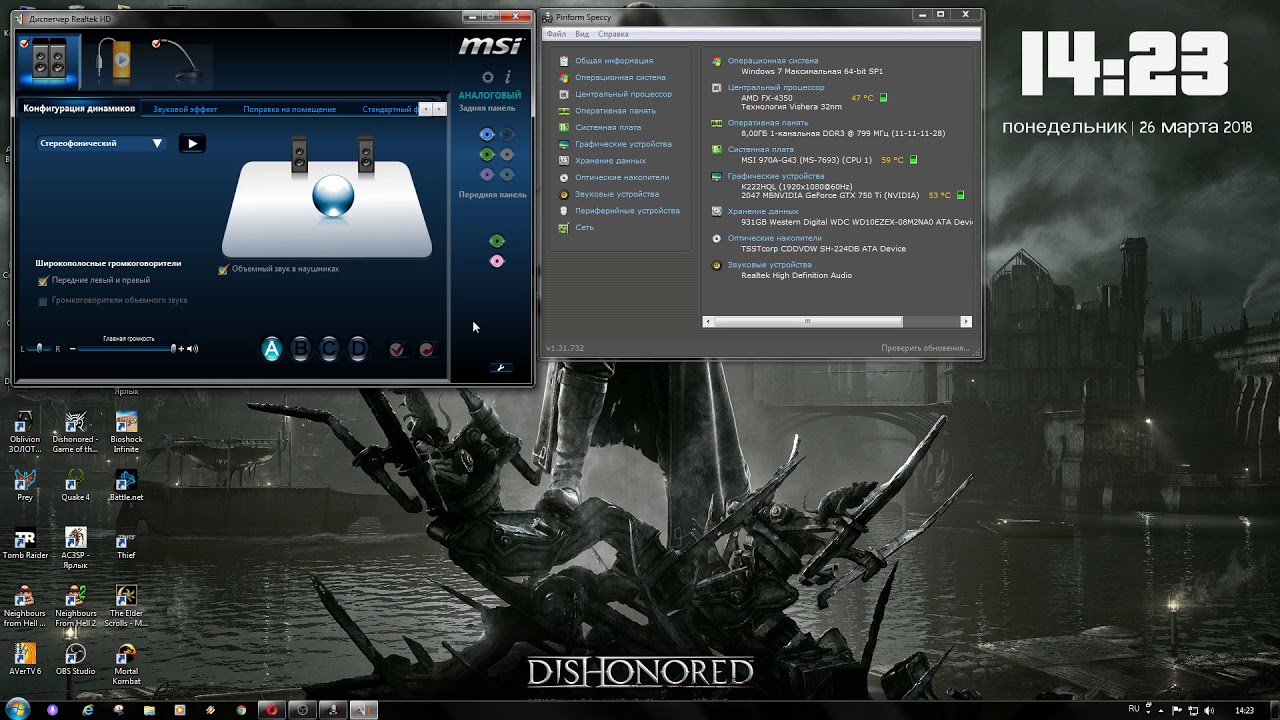Open Prey desktop shortcut
The height and width of the screenshot is (720, 1280).
pos(25,486)
